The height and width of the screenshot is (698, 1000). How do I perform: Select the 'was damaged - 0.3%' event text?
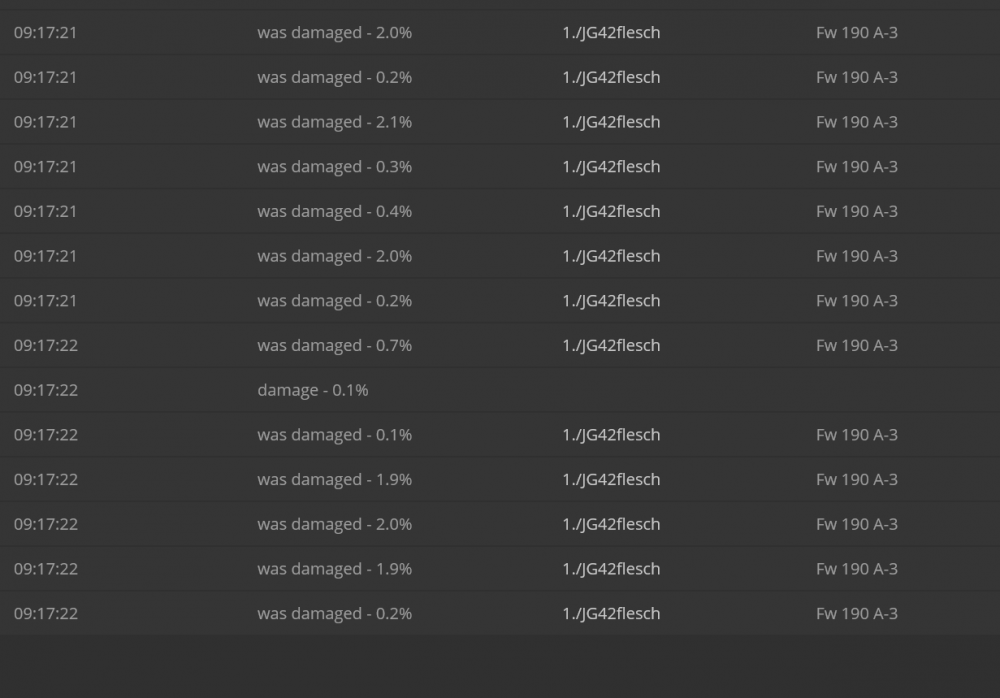[x=334, y=167]
